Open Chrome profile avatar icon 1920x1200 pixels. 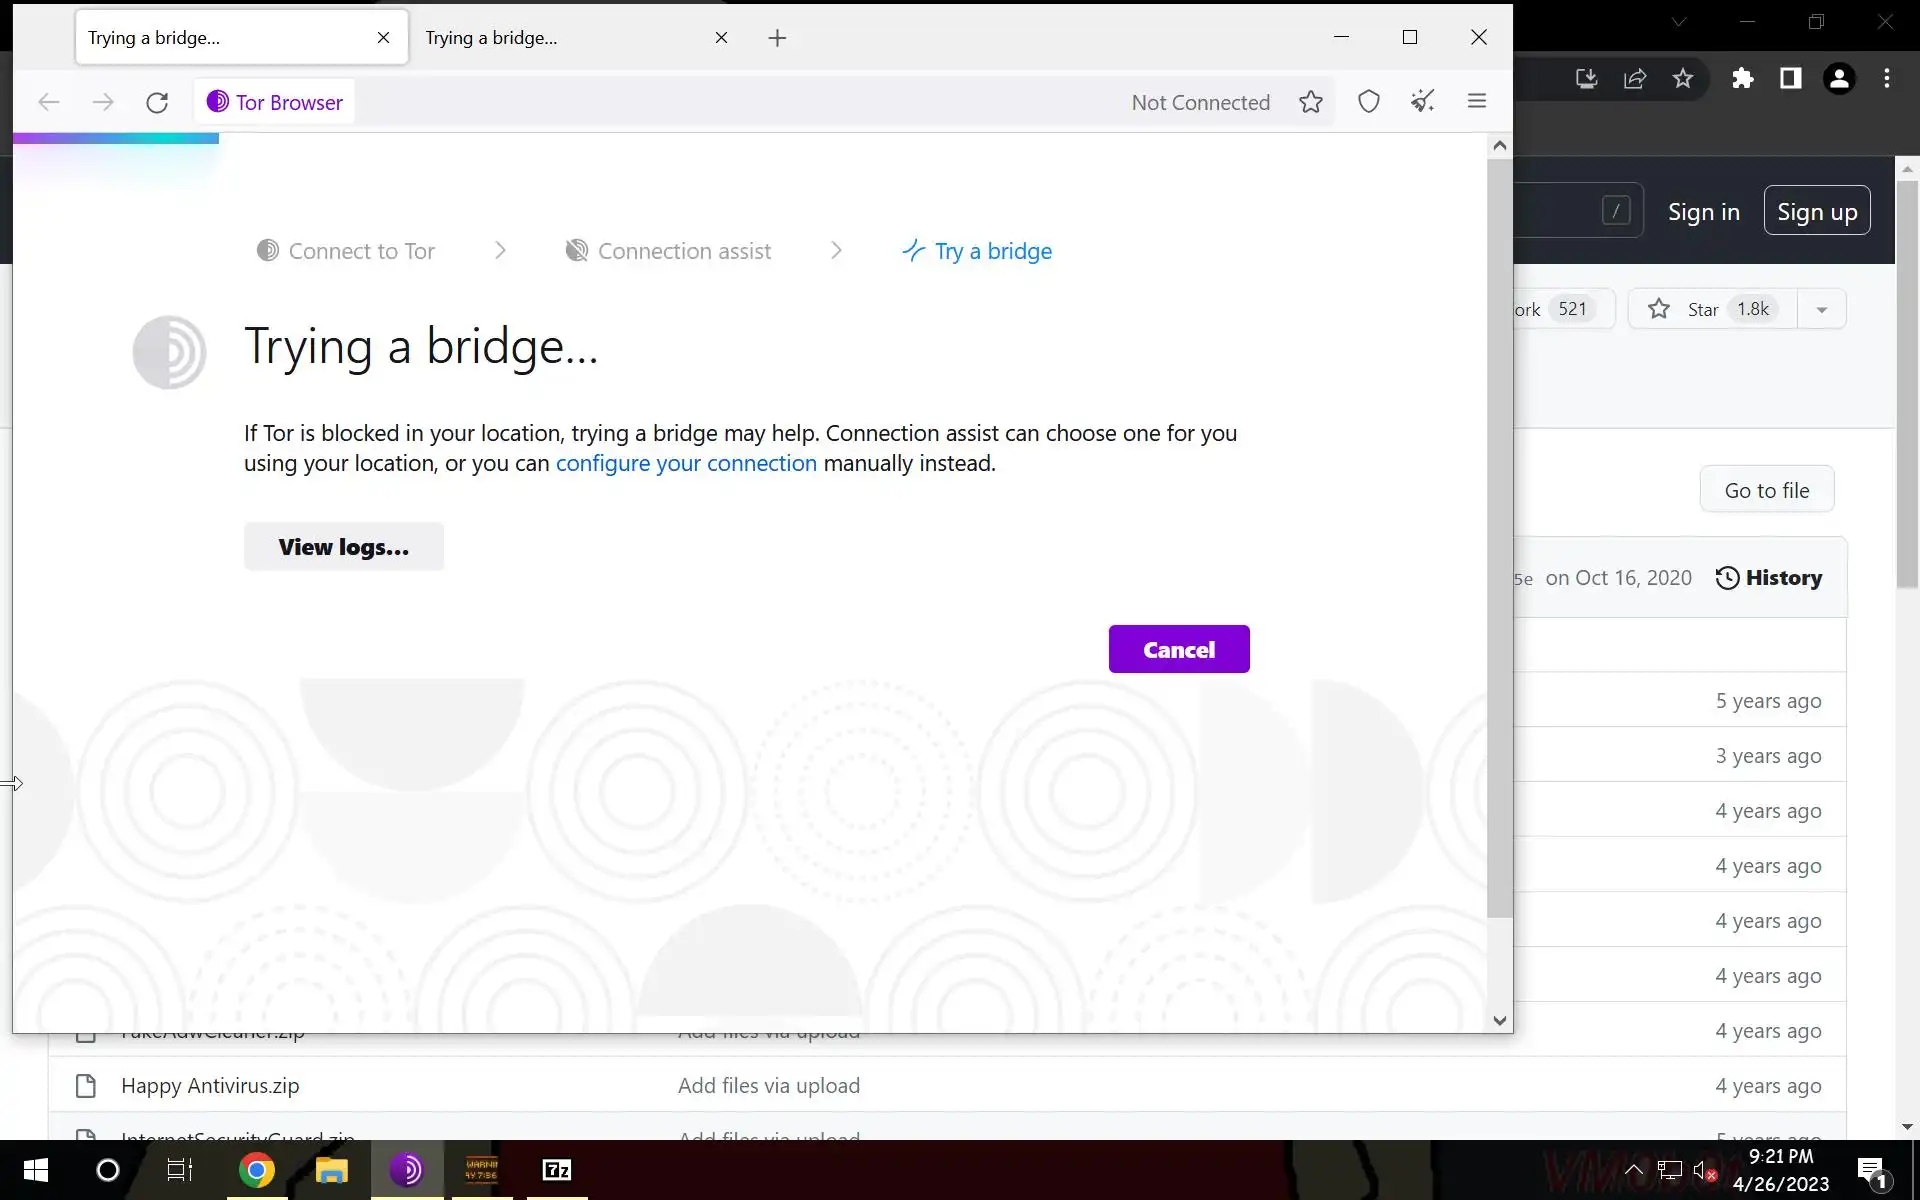(1838, 79)
